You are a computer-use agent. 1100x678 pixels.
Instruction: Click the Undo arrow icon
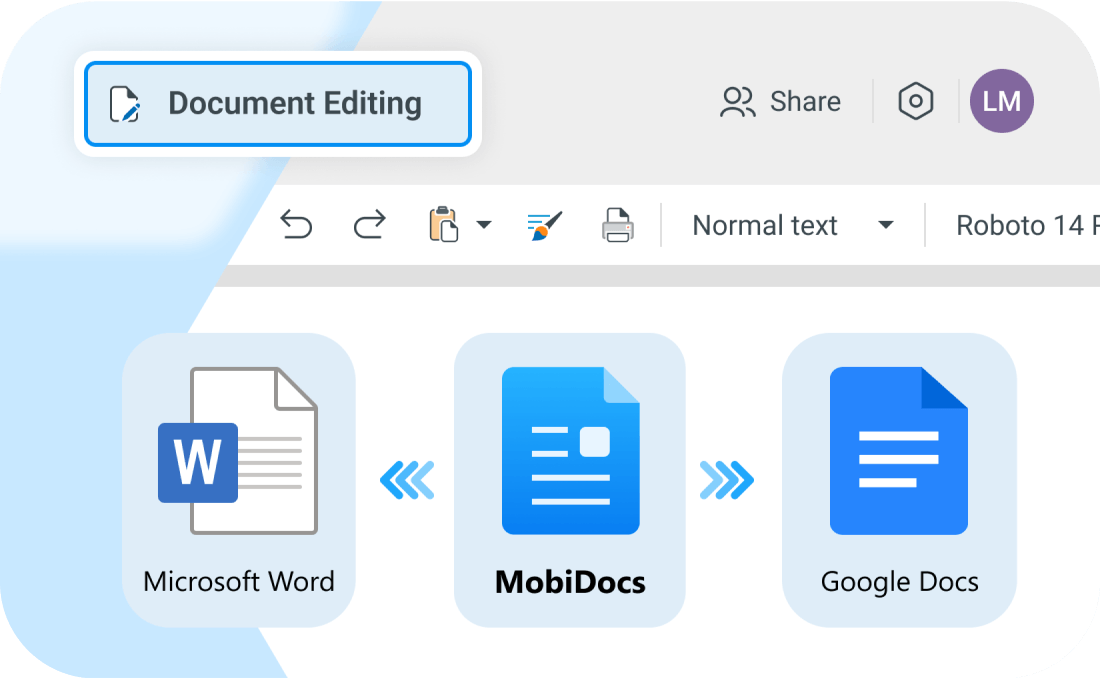[296, 225]
